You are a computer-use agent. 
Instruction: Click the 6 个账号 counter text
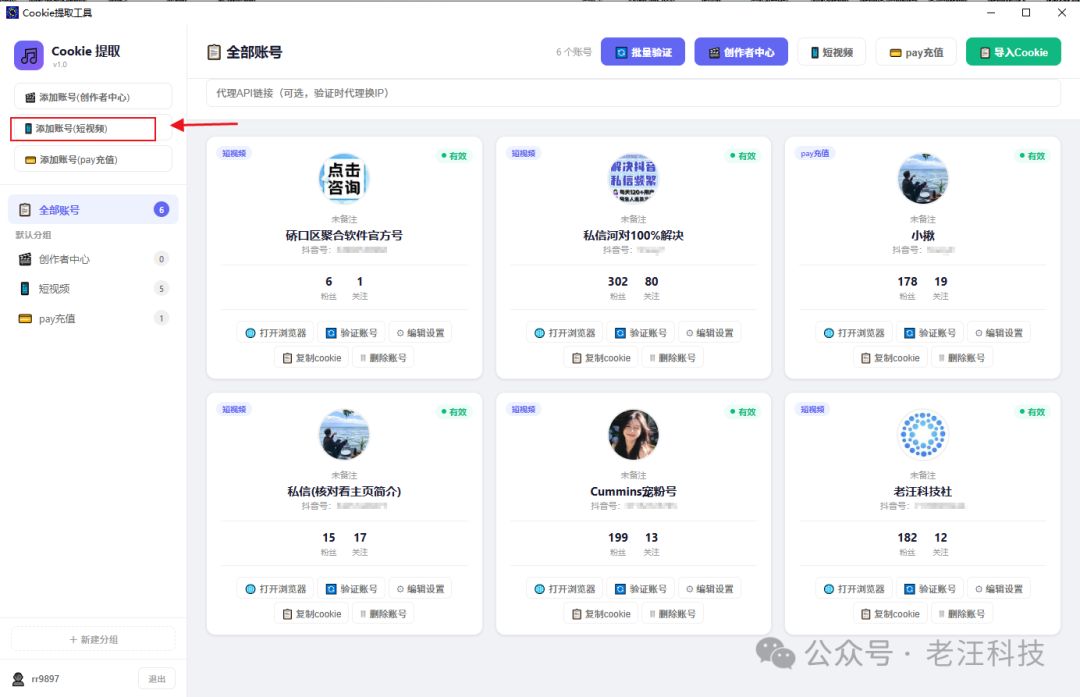574,52
